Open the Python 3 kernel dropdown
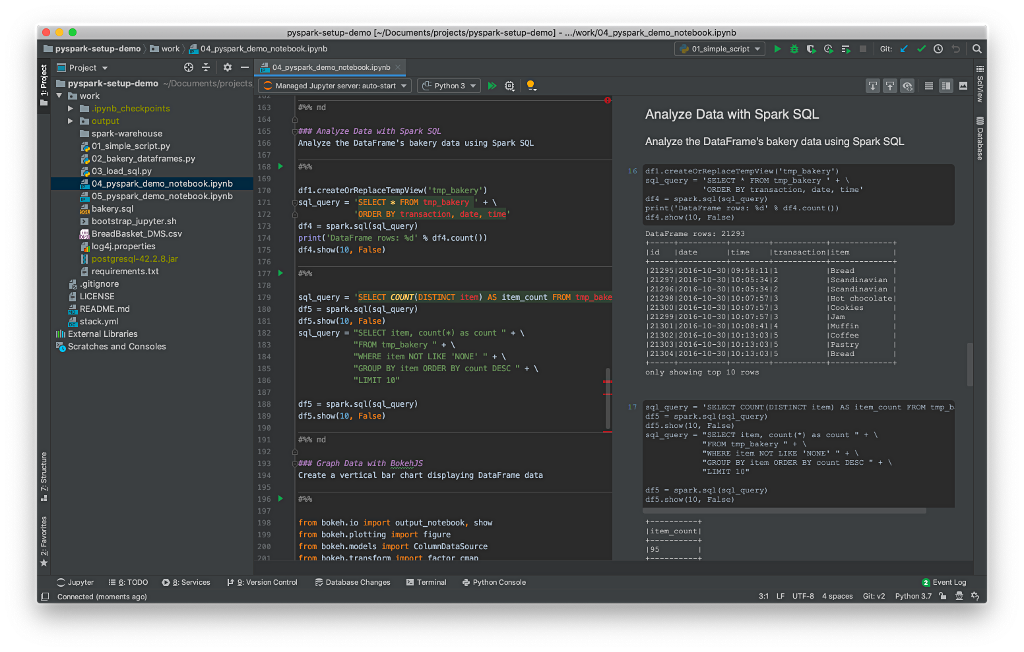 (449, 86)
